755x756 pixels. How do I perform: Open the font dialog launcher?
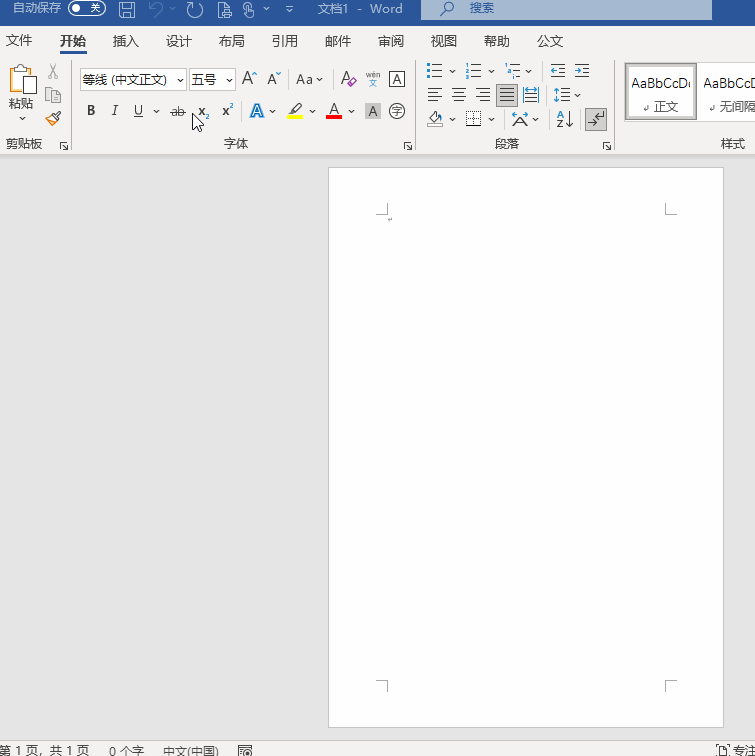click(x=408, y=146)
